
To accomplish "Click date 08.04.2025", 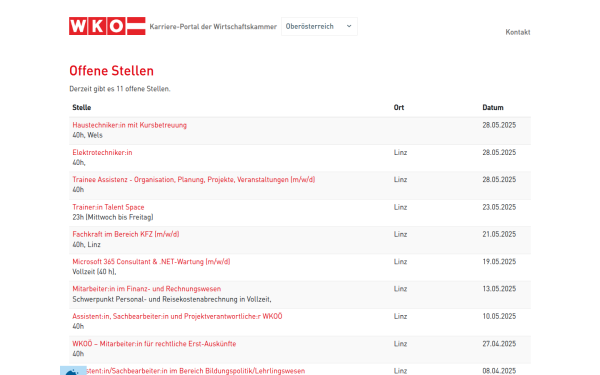I will 499,371.
